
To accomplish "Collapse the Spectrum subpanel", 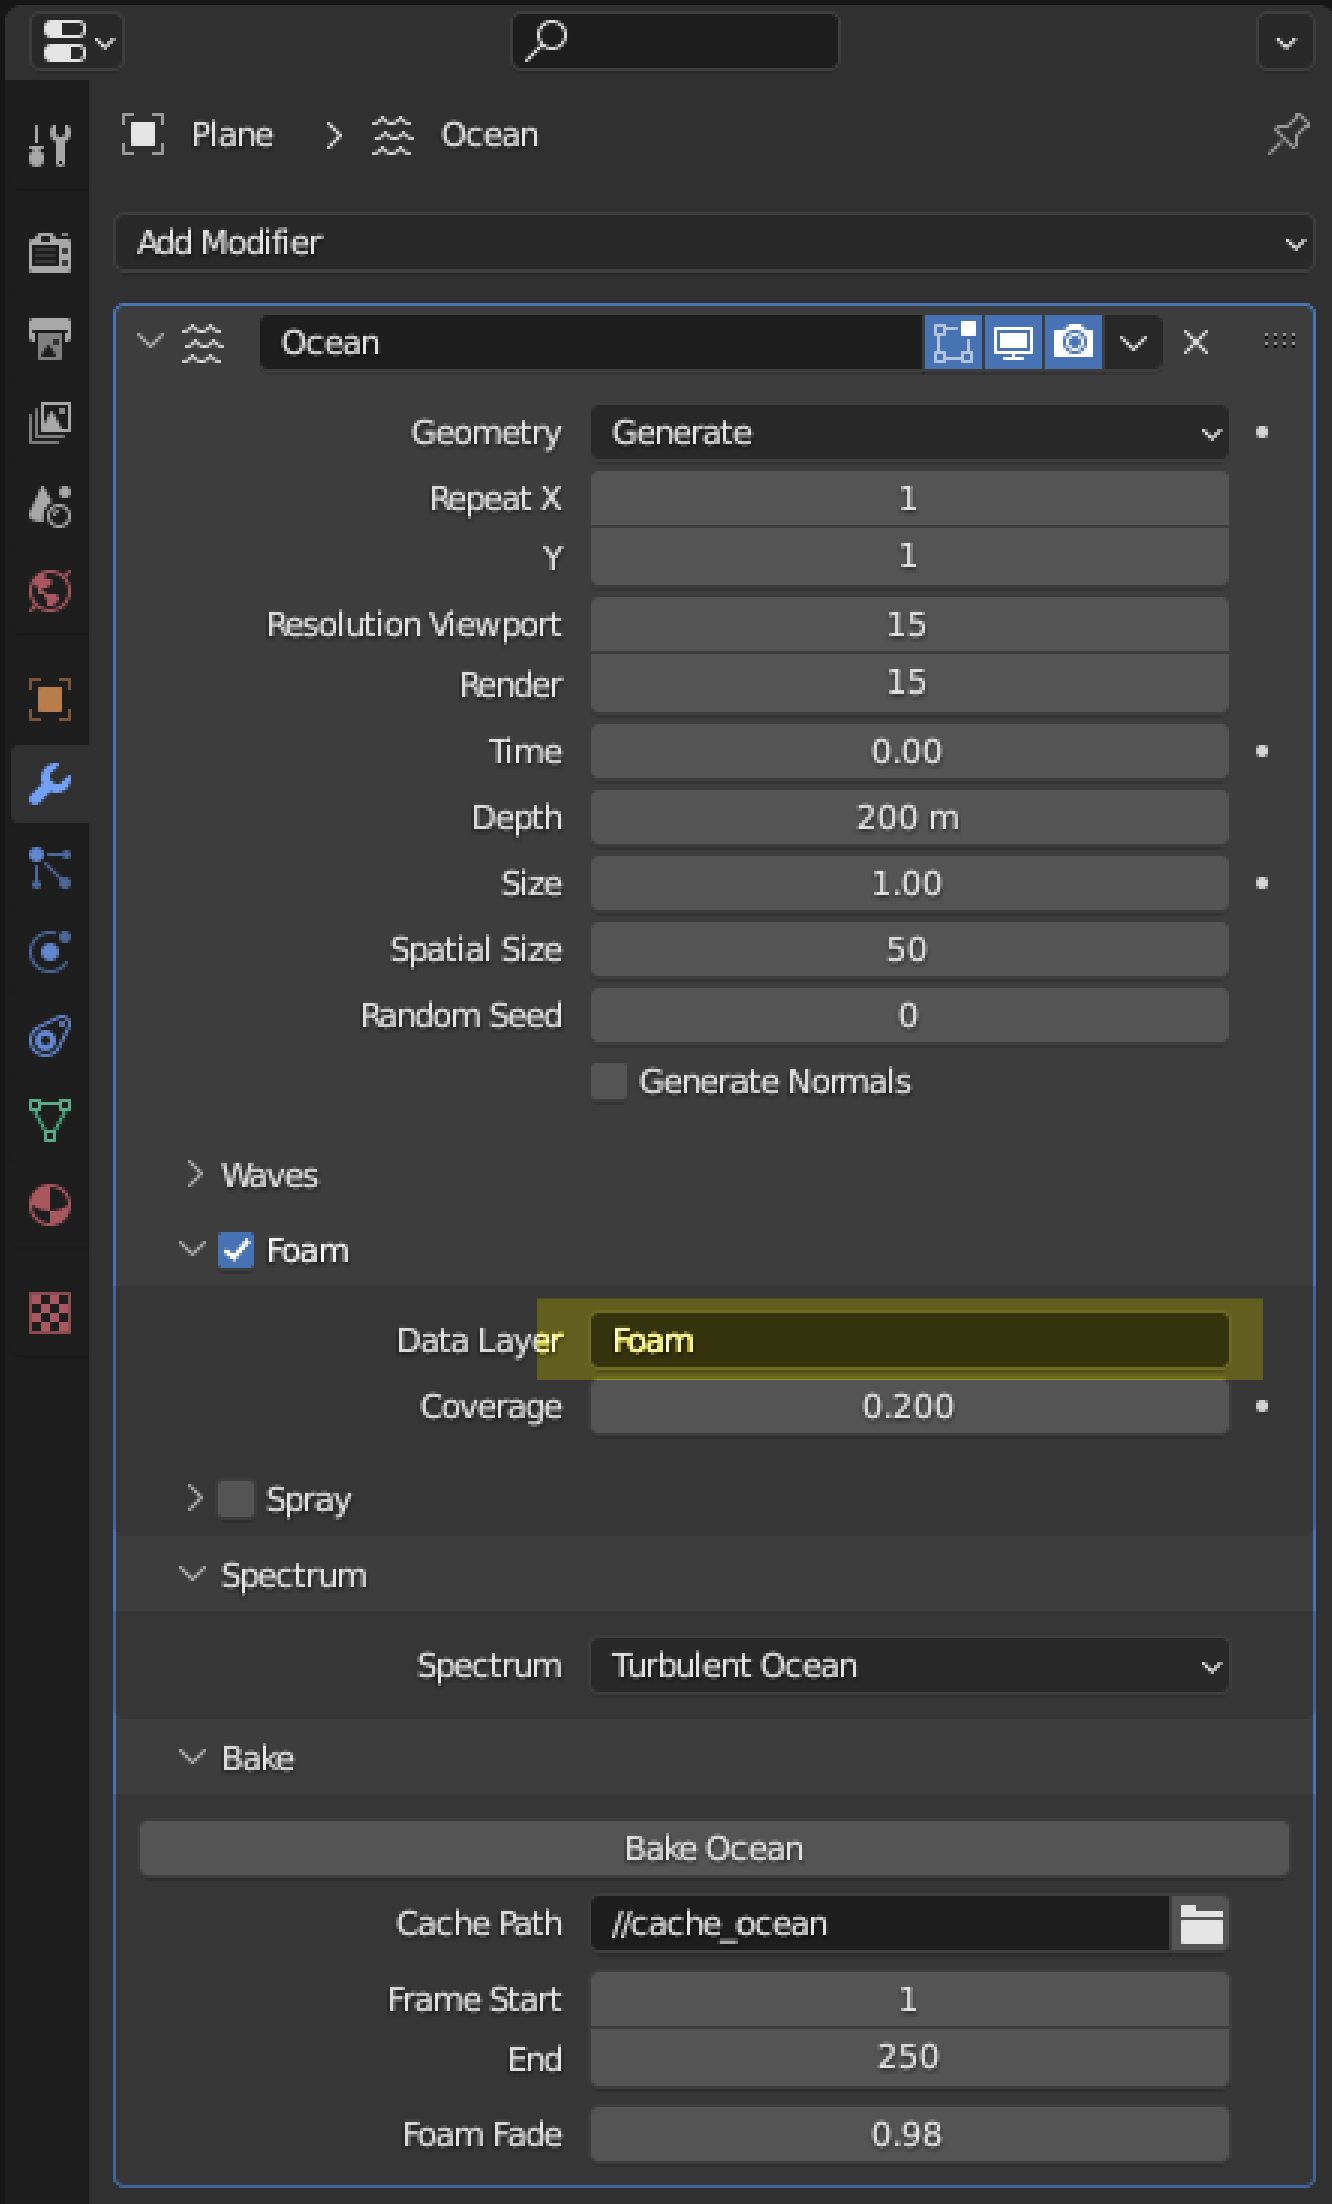I will pos(192,1574).
